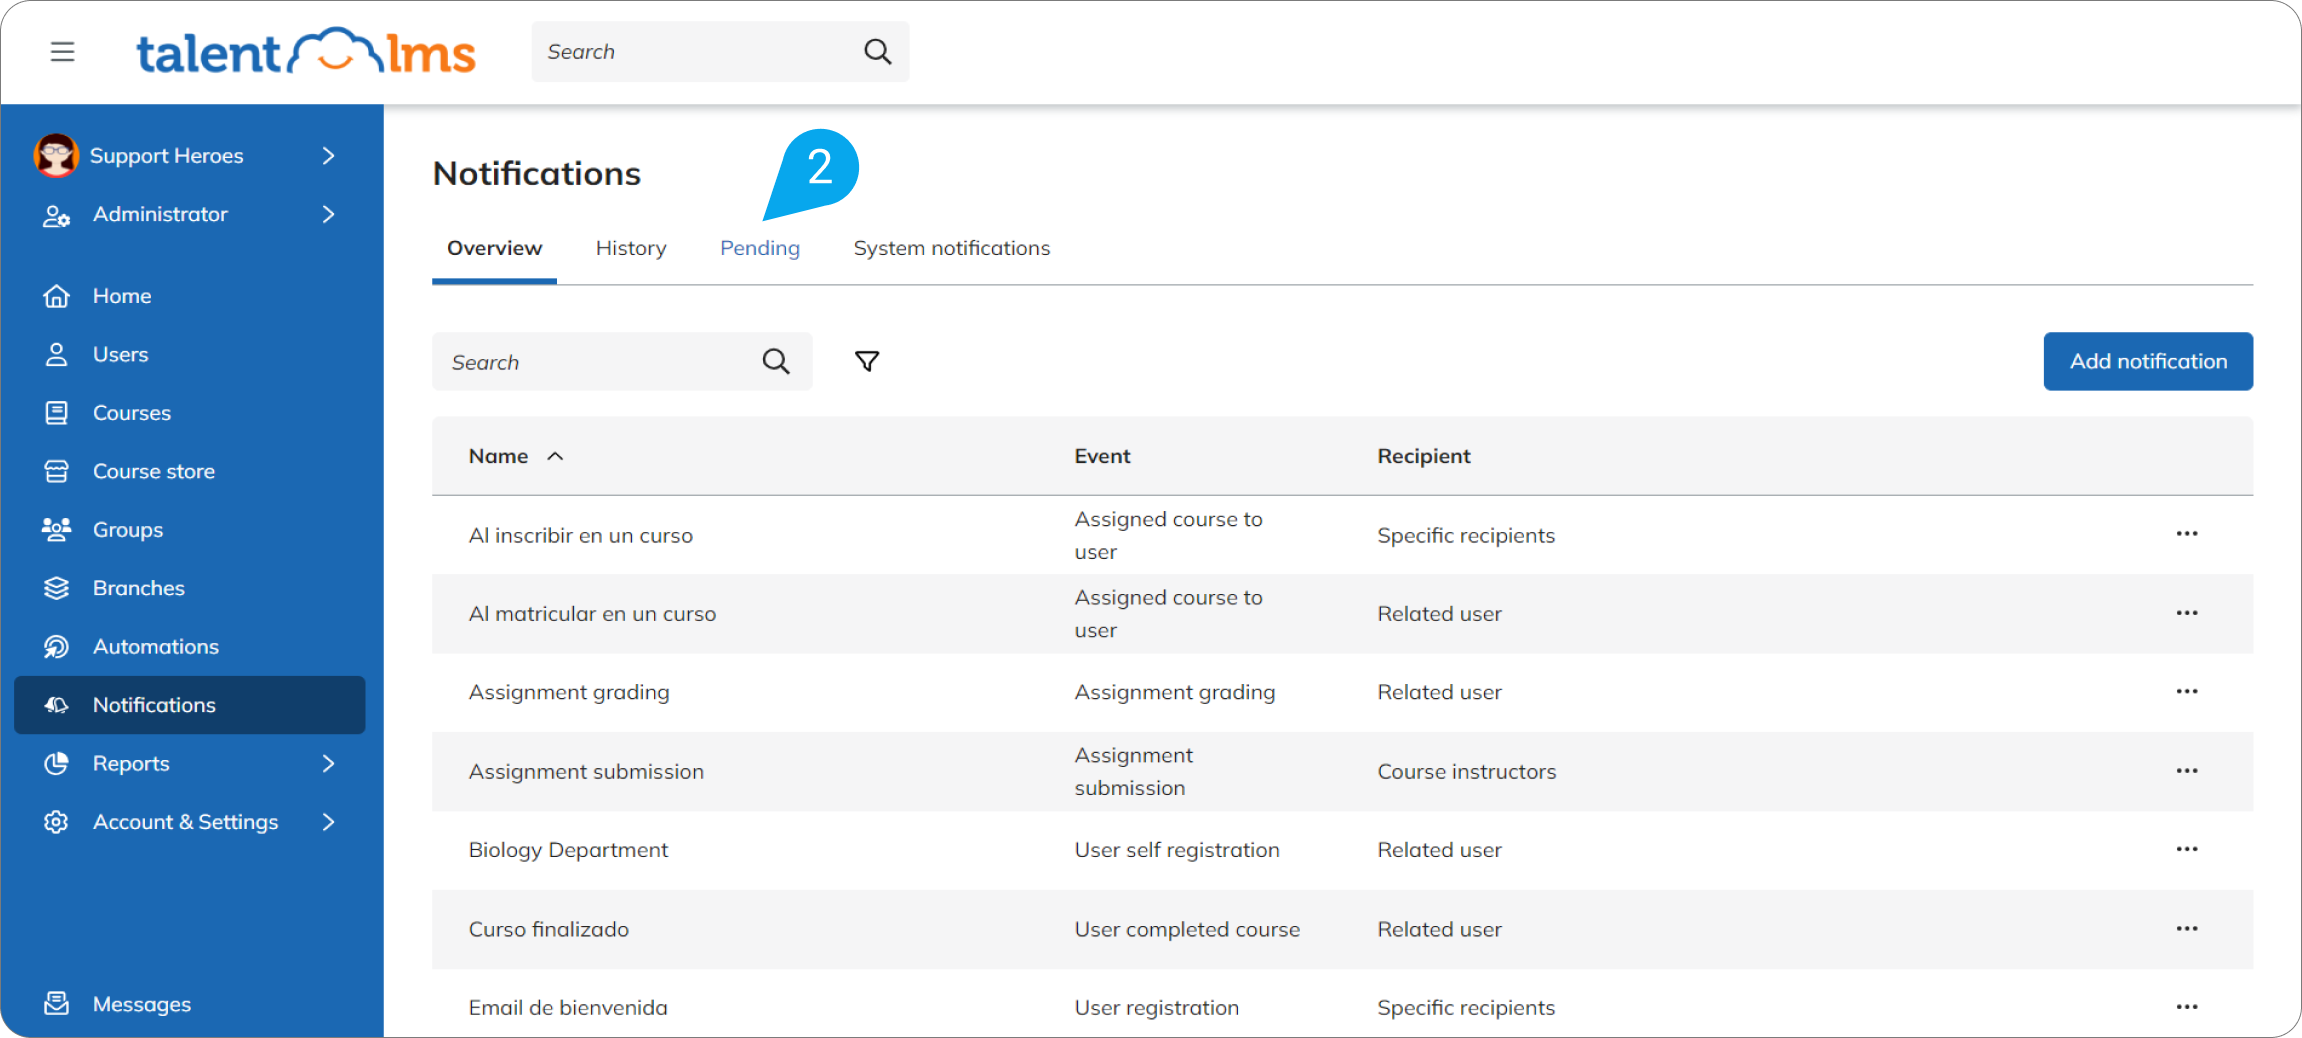Open Reports from the sidebar
This screenshot has height=1038, width=2302.
point(131,763)
